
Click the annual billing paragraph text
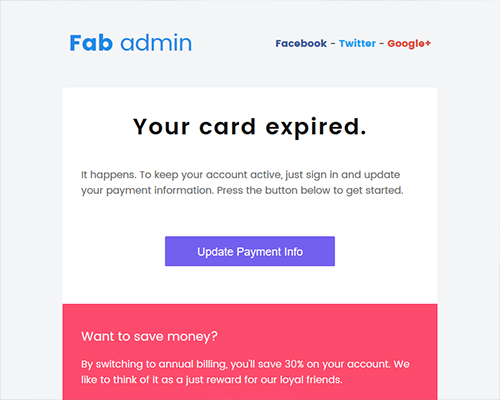point(245,372)
